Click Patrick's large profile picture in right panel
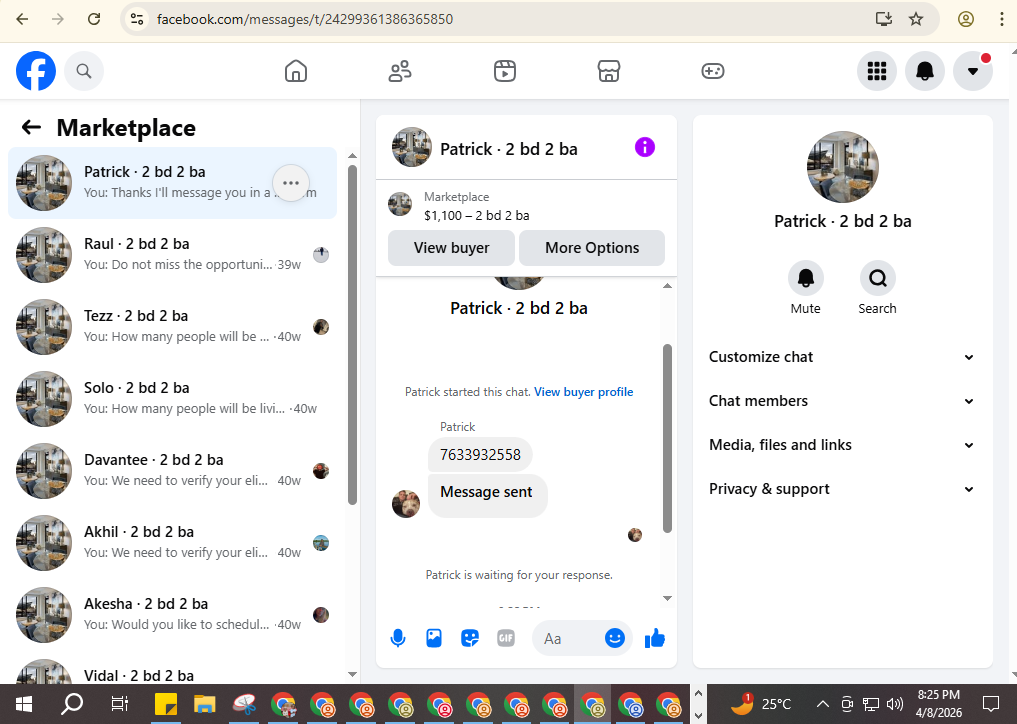This screenshot has width=1017, height=724. click(x=843, y=167)
